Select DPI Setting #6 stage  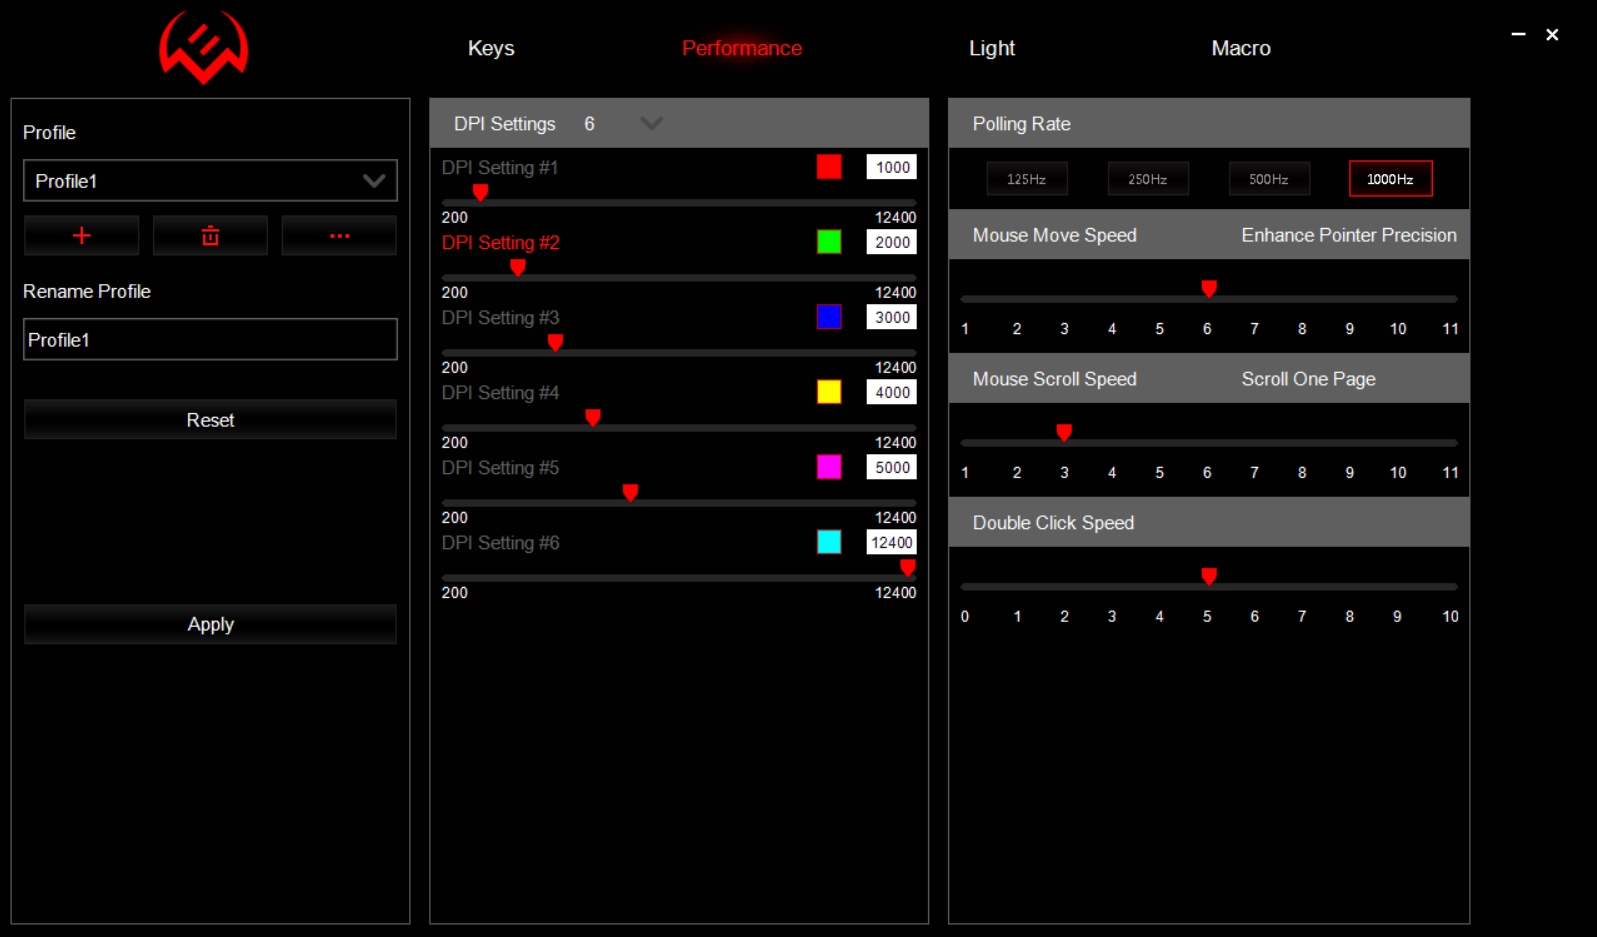point(501,543)
